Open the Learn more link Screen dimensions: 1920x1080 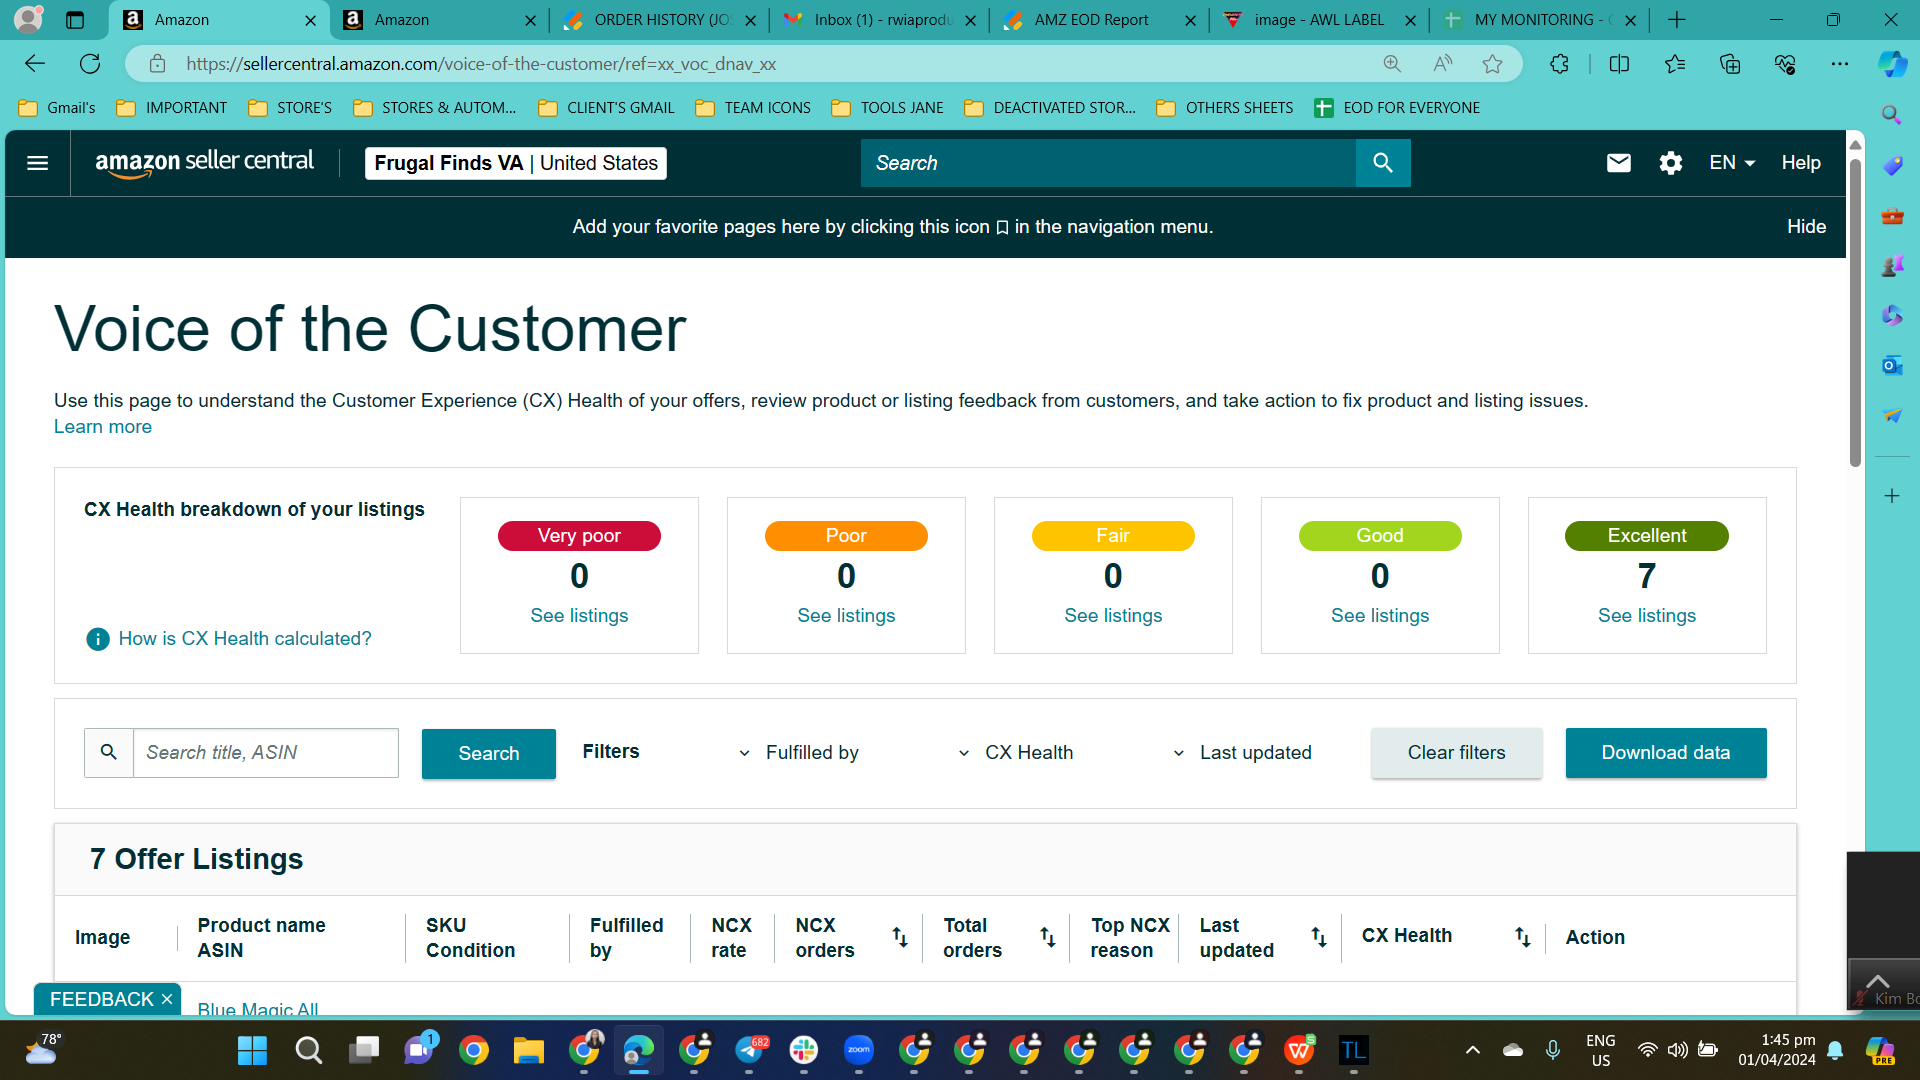point(103,427)
